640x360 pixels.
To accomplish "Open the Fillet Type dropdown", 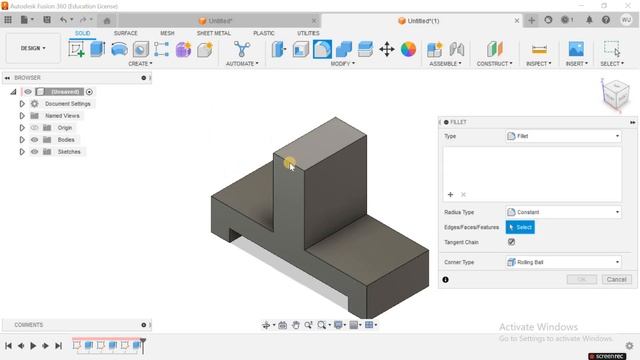I will (563, 136).
